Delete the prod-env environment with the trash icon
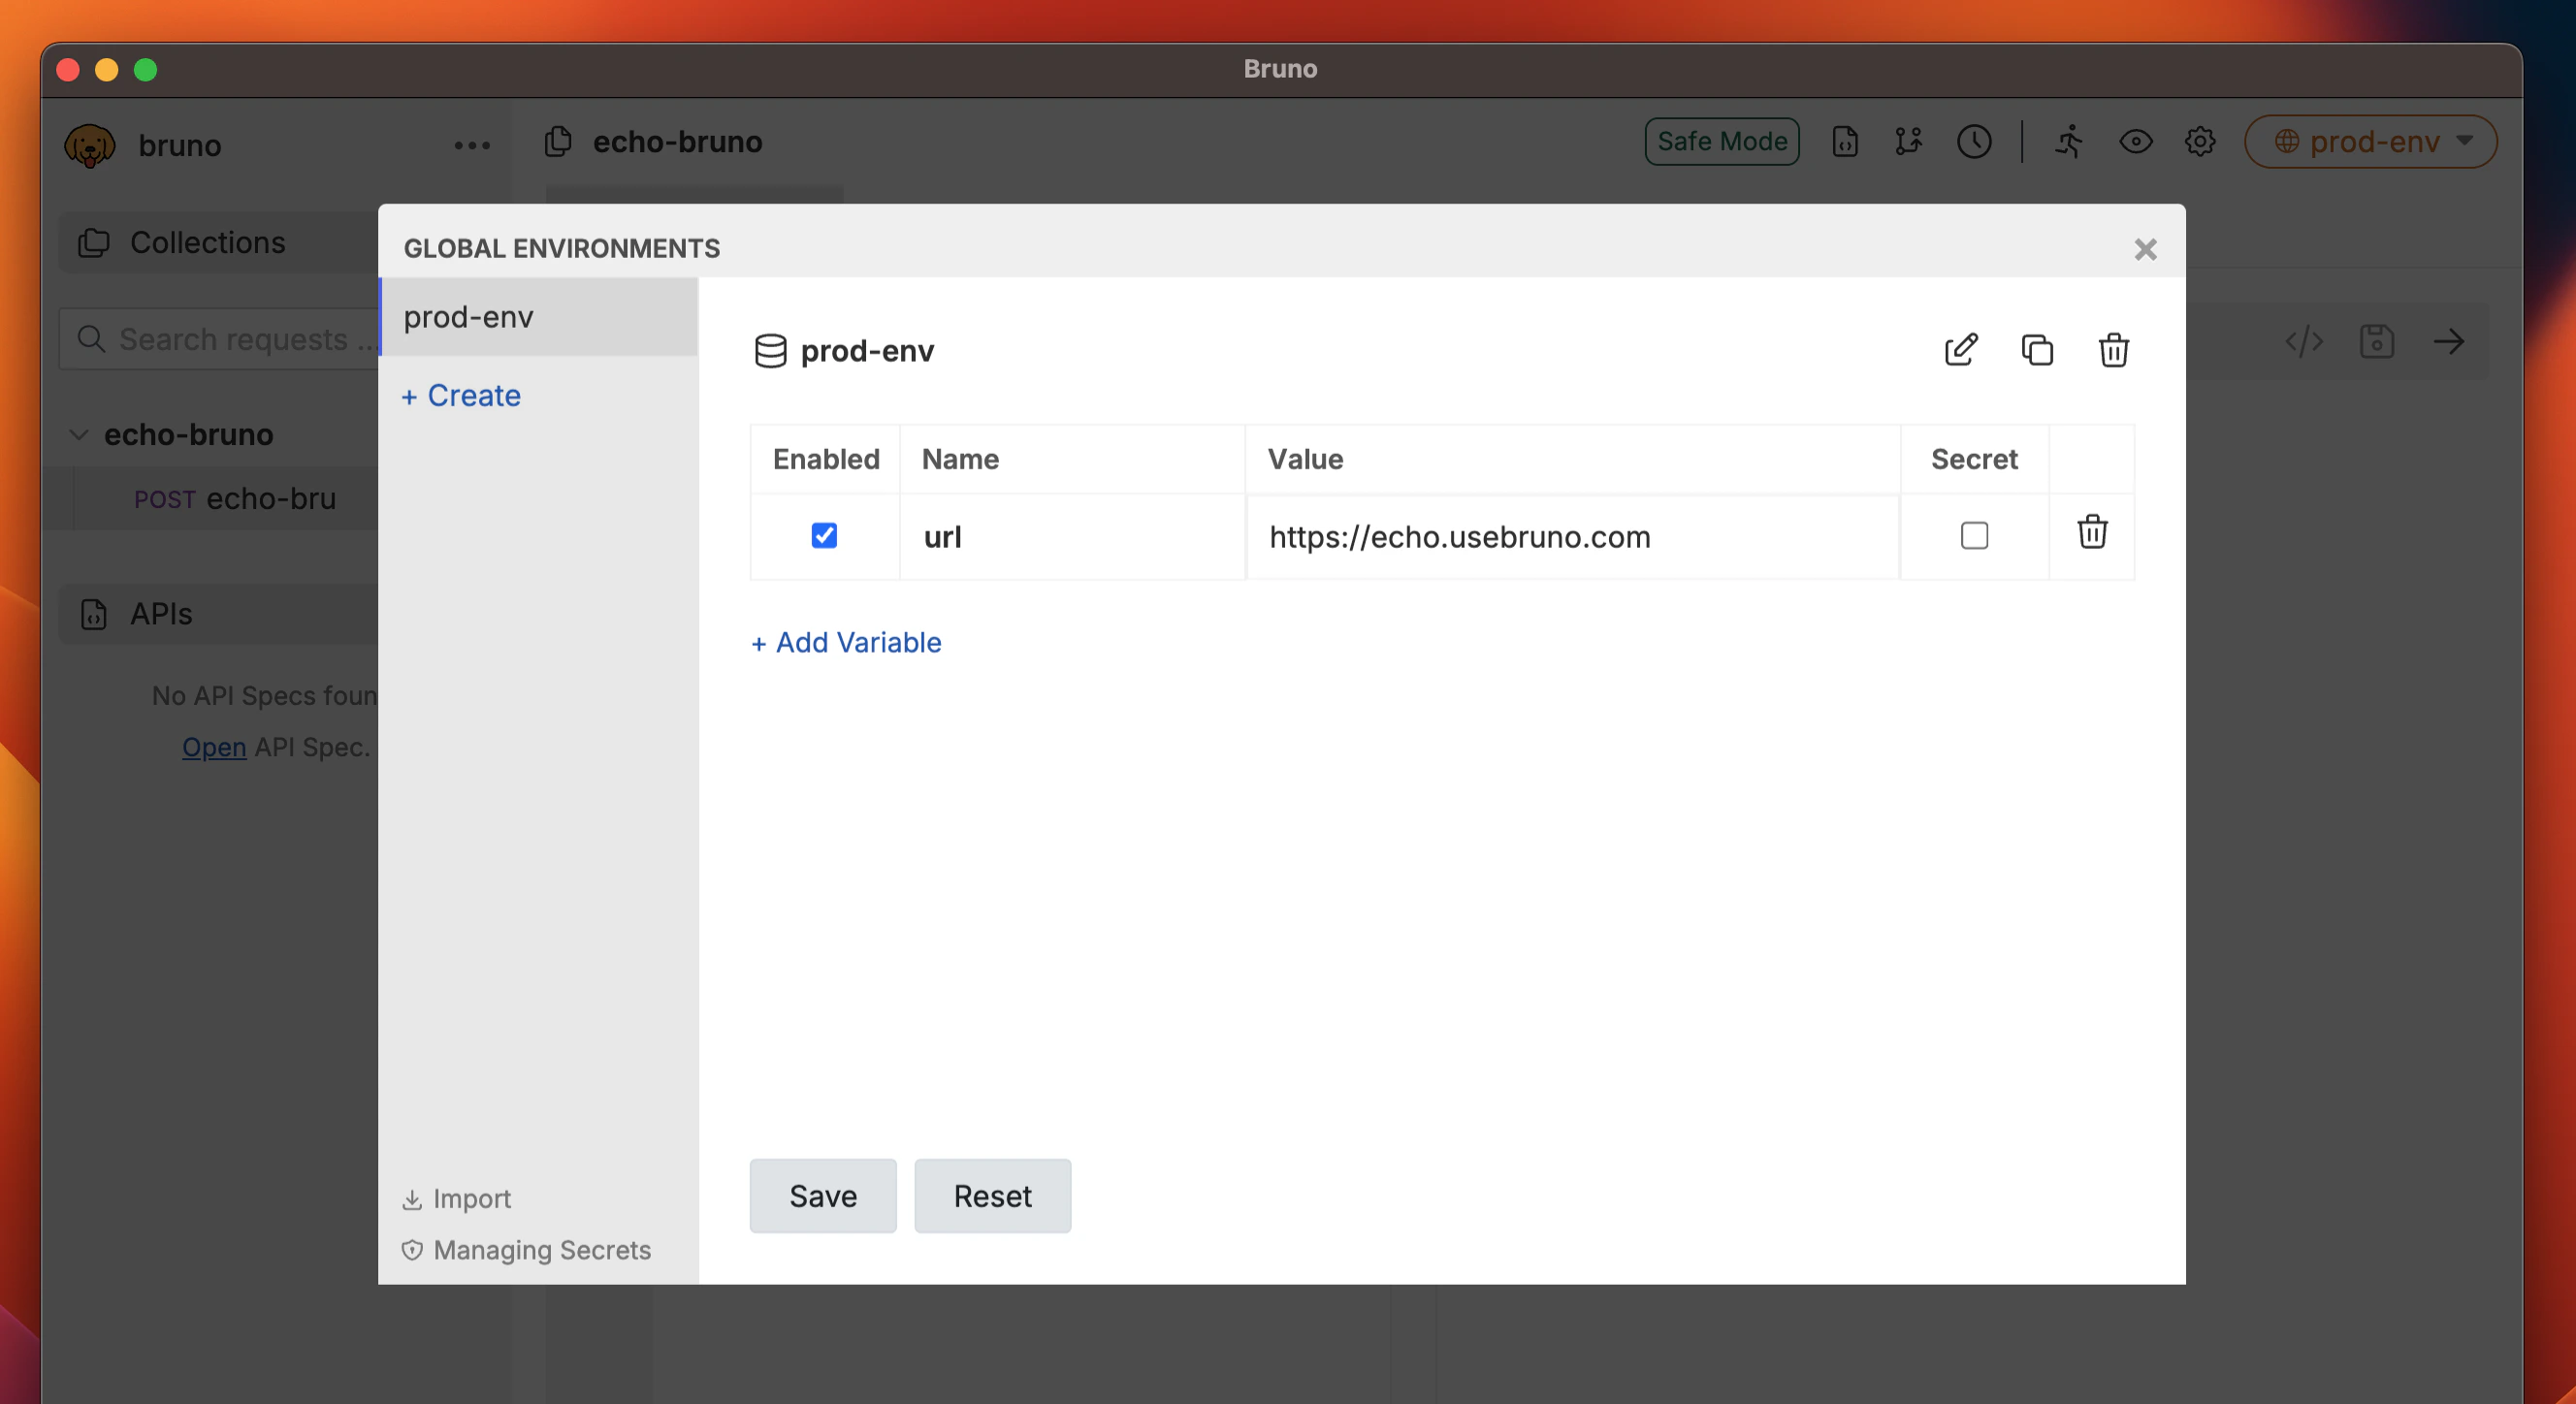The image size is (2576, 1404). point(2113,350)
